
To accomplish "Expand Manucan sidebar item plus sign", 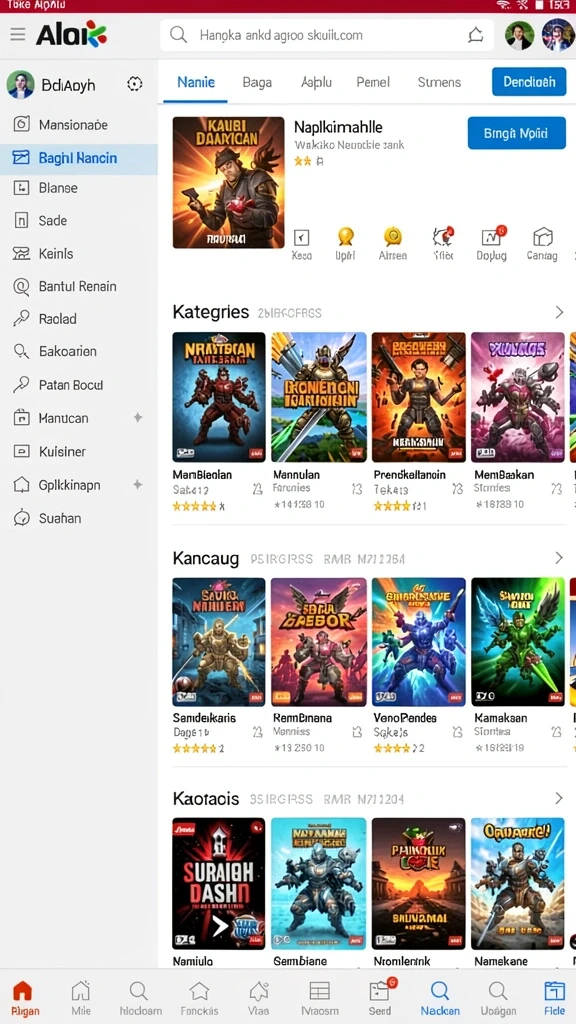I will coord(138,417).
